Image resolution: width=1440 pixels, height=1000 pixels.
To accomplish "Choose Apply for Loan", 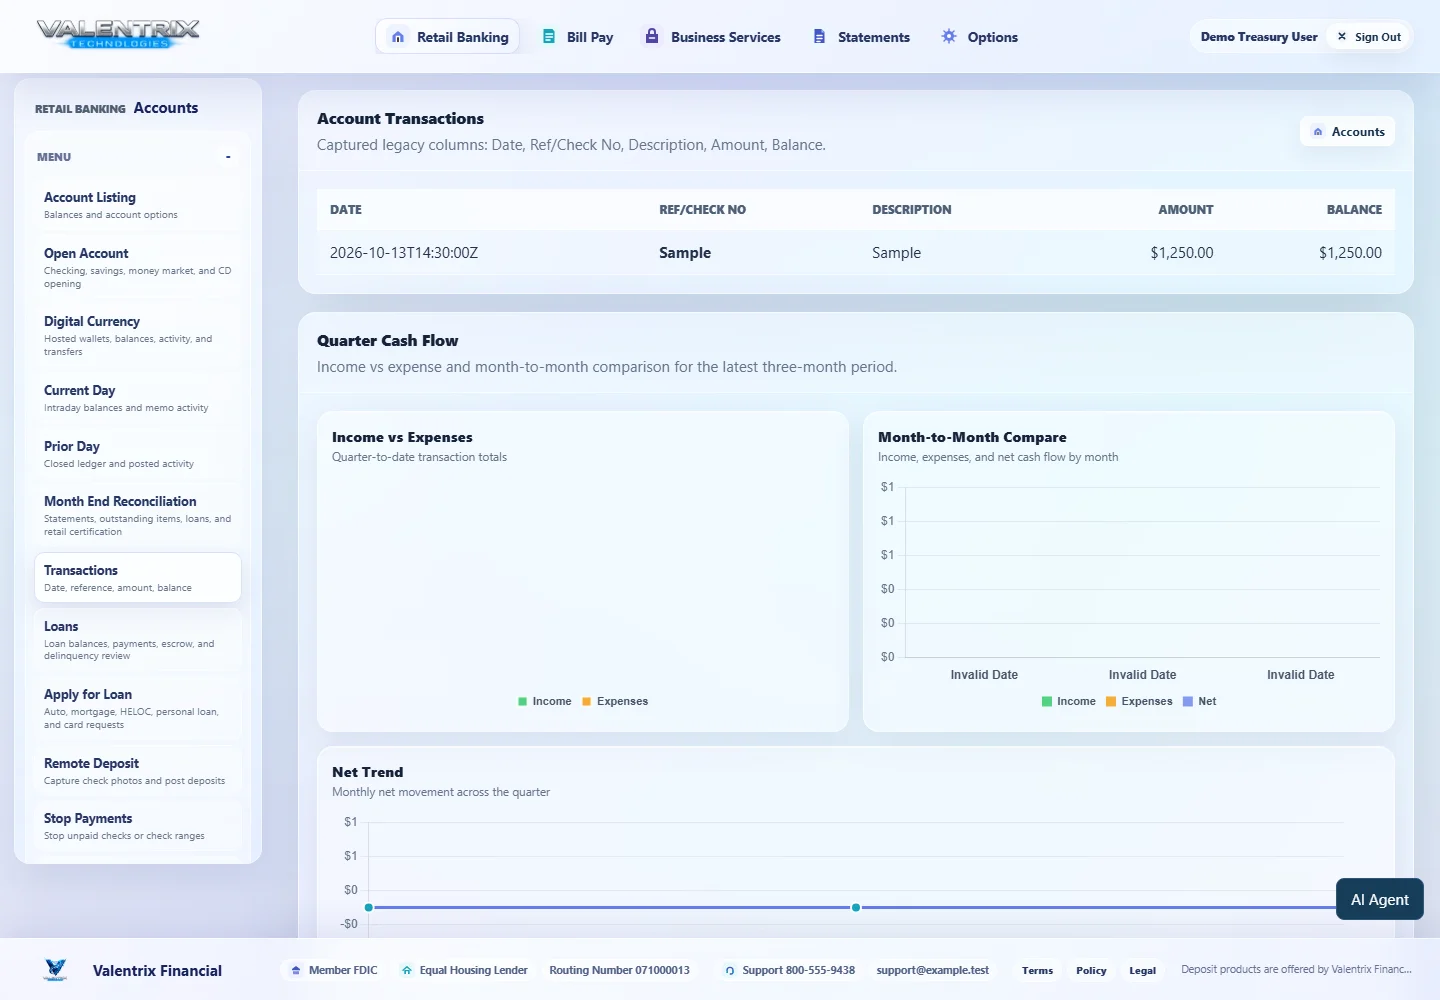I will 138,708.
